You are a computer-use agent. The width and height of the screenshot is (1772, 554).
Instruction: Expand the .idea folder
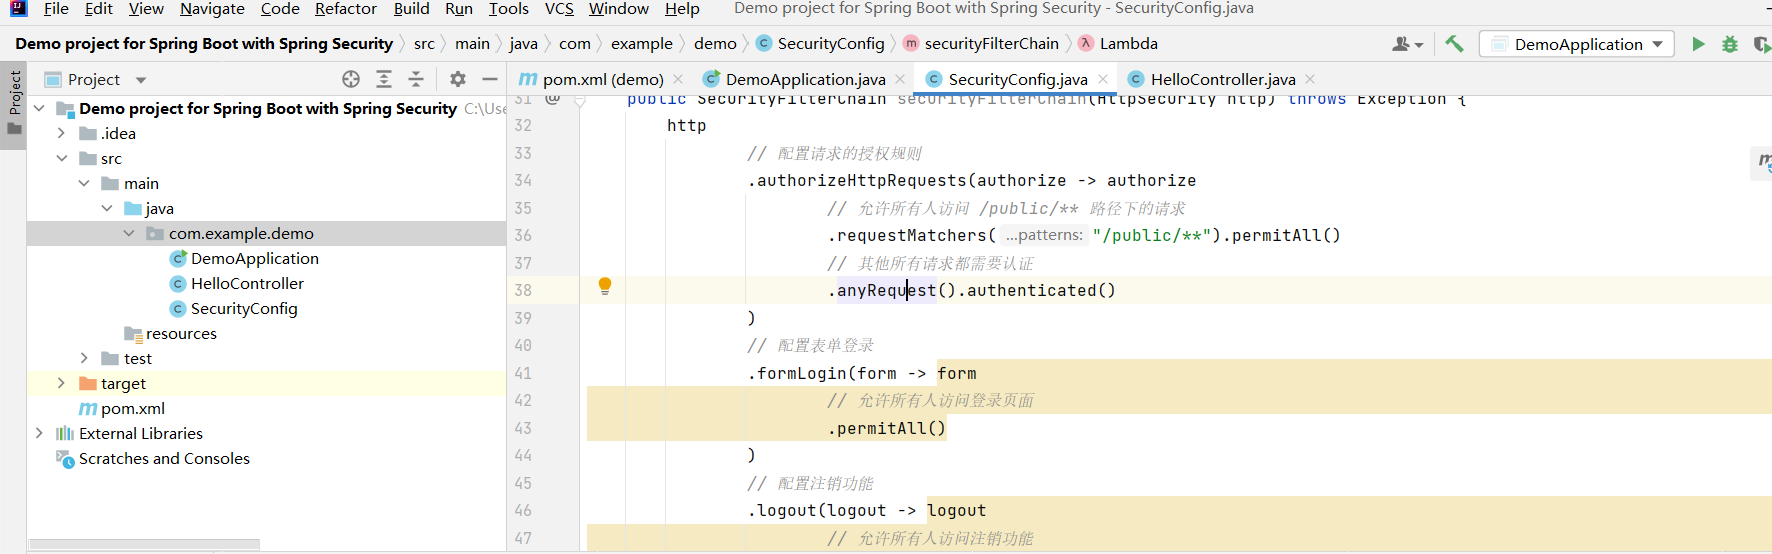pos(61,133)
